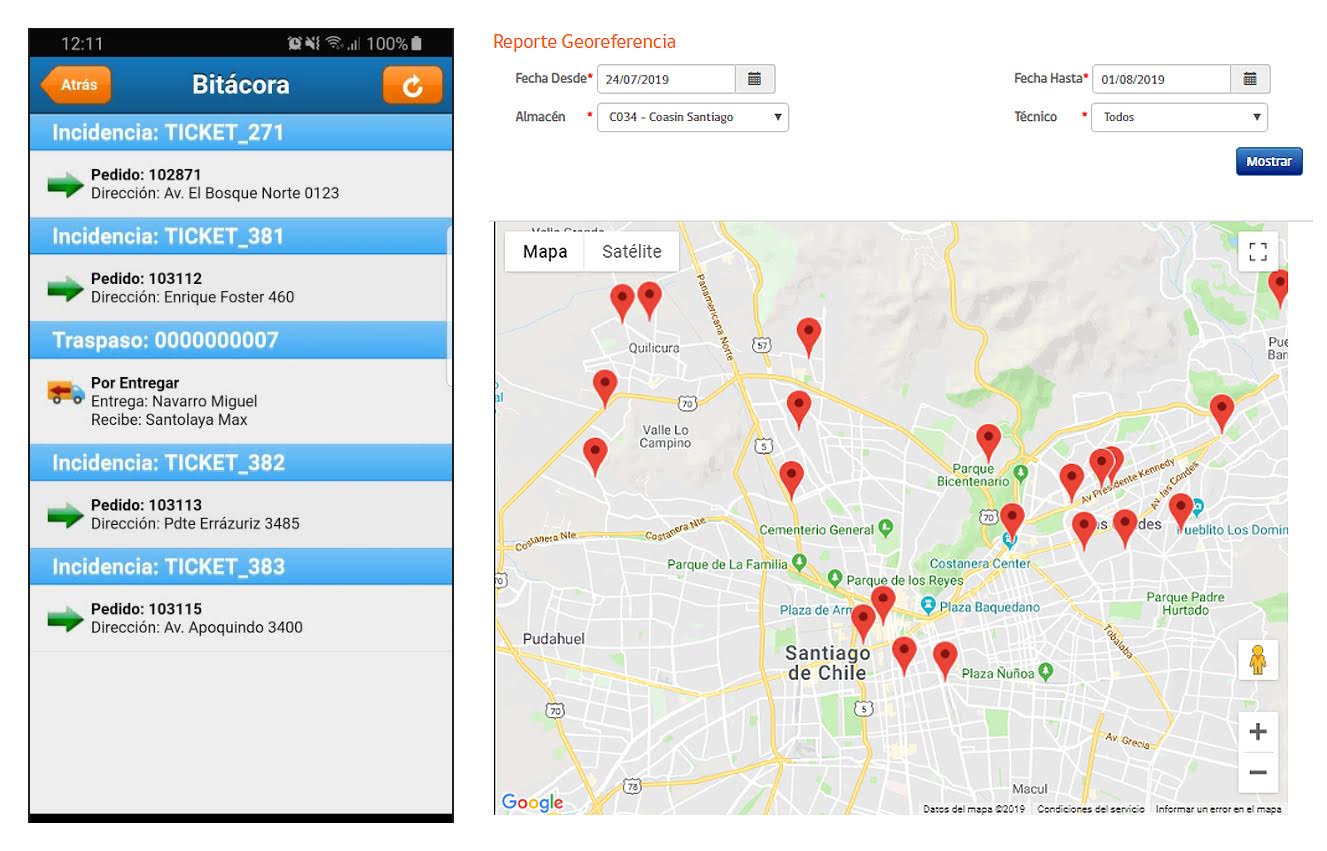1327x851 pixels.
Task: Click the Mostrar button
Action: [x=1269, y=161]
